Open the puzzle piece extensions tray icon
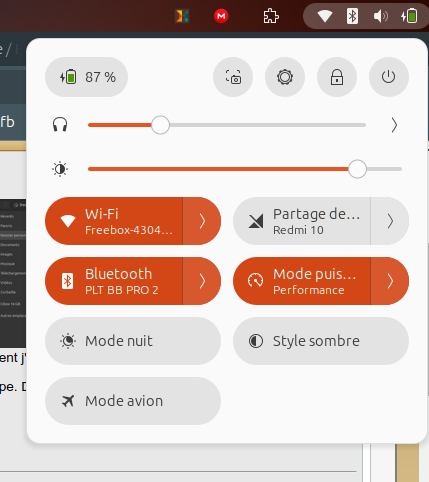429x482 pixels. pyautogui.click(x=271, y=16)
